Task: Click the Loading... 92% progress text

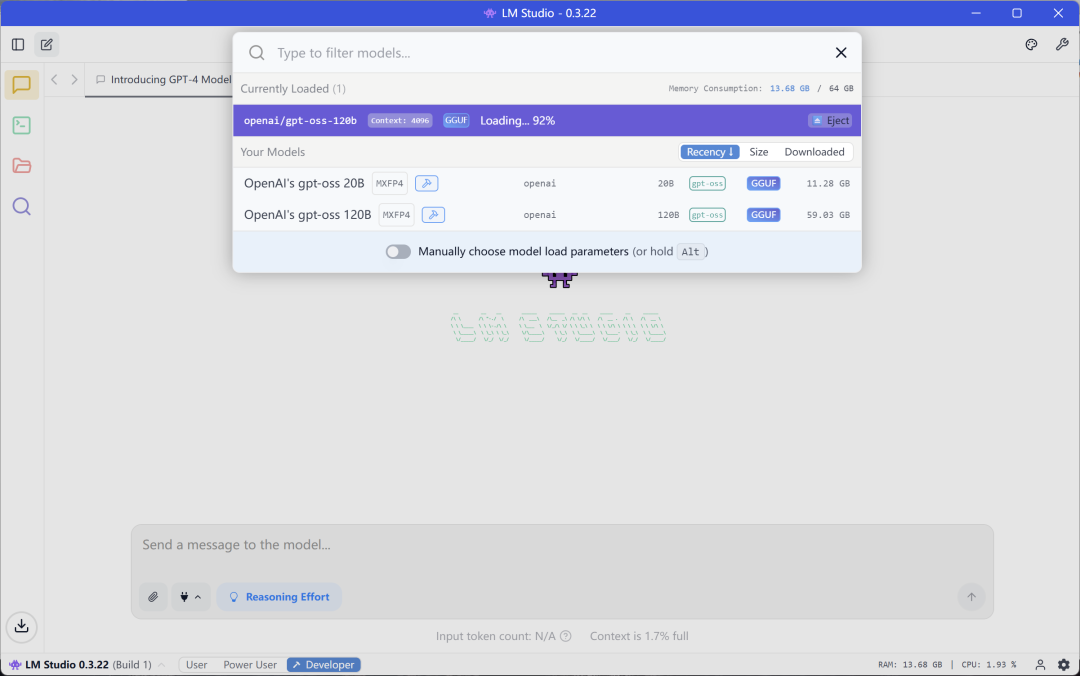Action: pyautogui.click(x=517, y=121)
